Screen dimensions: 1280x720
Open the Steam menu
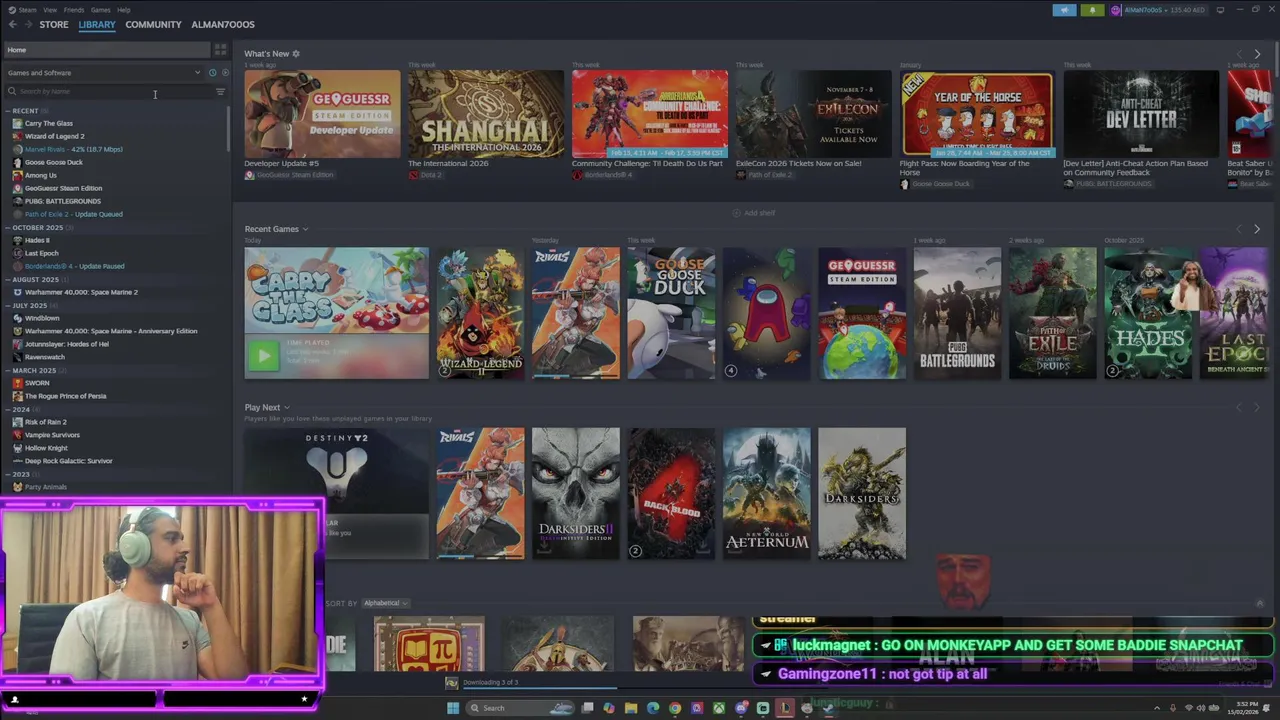point(25,10)
